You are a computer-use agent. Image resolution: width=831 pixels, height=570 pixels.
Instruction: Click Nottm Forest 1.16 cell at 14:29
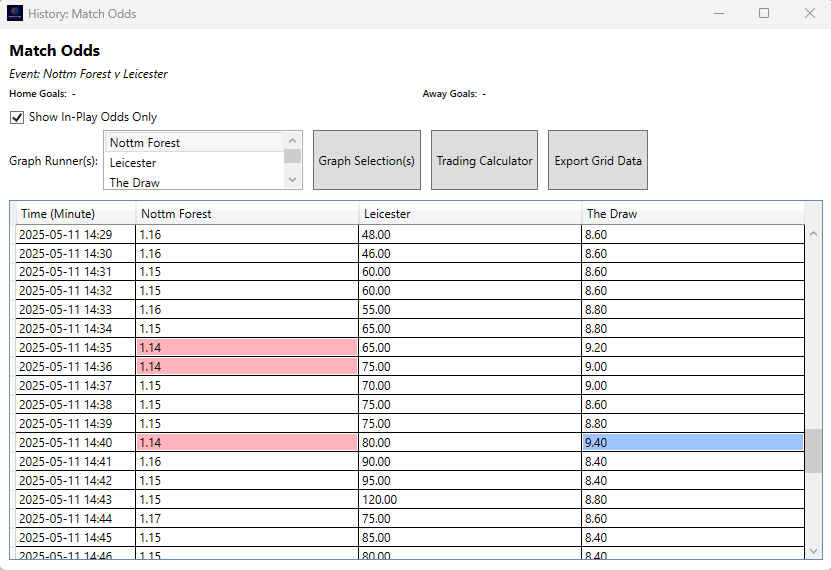(247, 234)
